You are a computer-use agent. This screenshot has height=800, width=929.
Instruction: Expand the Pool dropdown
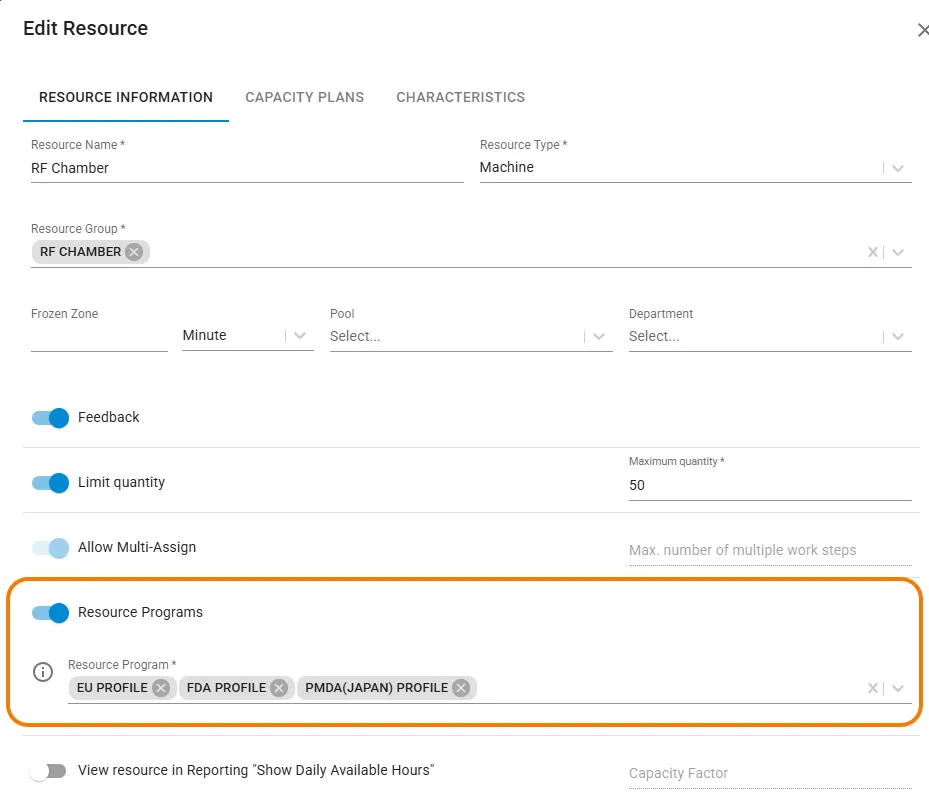click(599, 337)
